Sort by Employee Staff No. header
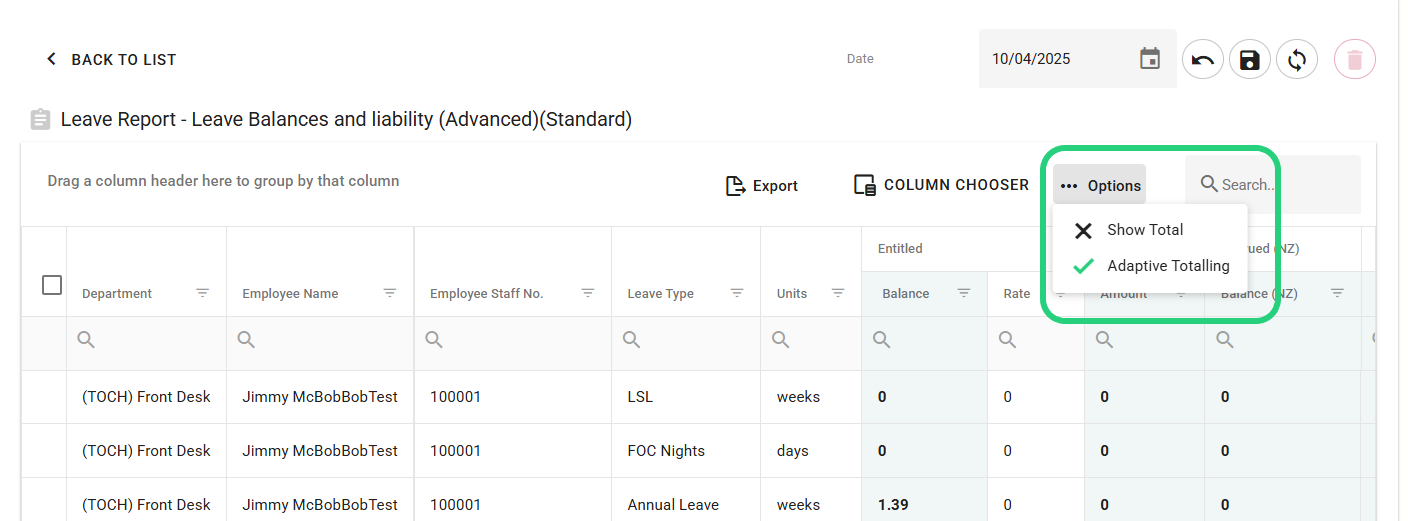Screen dimensions: 1408x521 486,294
